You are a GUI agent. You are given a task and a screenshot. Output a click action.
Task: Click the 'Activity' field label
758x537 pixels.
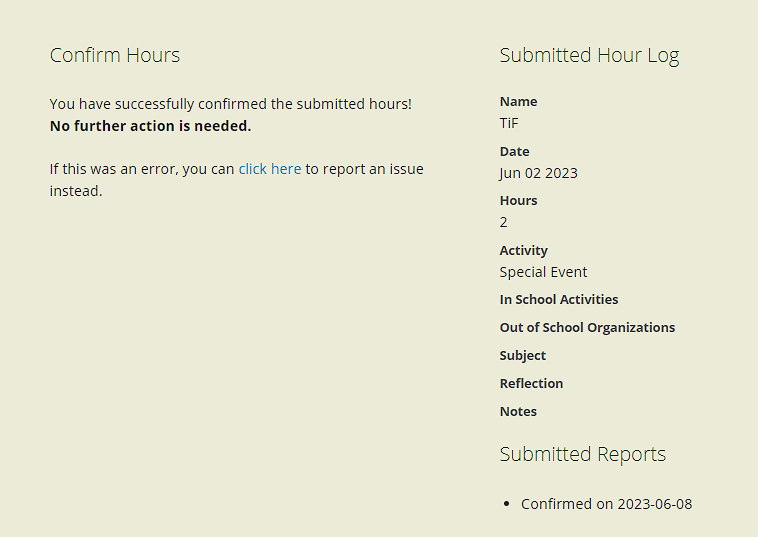point(524,251)
